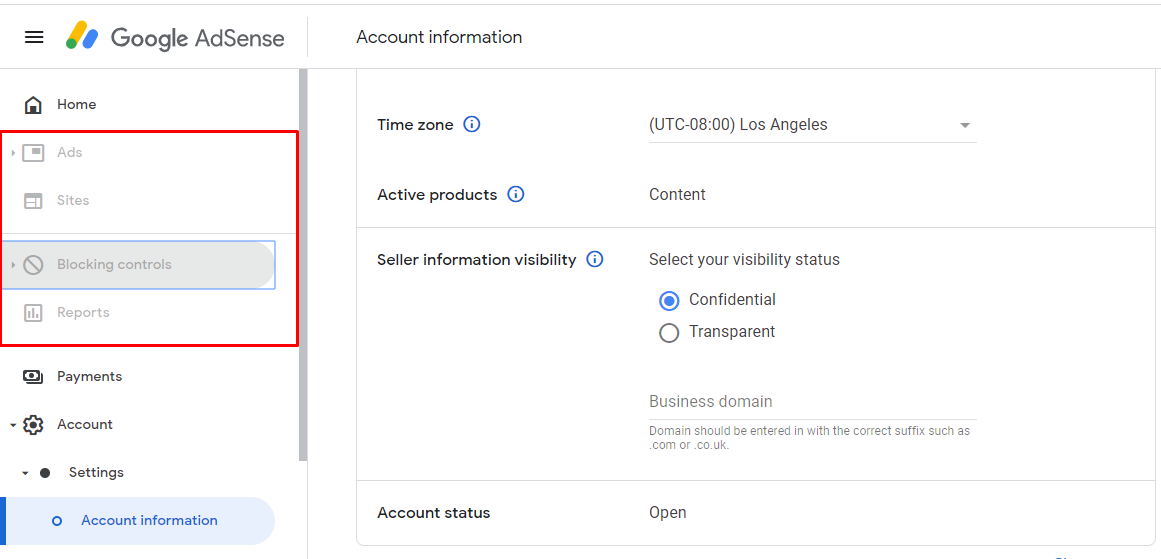Select the Confidential visibility option
Viewport: 1161px width, 559px height.
(x=669, y=300)
